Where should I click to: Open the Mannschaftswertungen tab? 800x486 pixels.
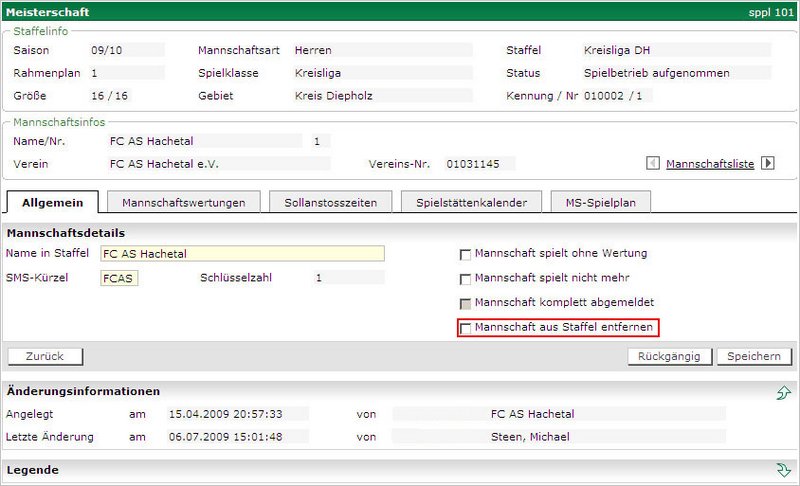pos(183,202)
